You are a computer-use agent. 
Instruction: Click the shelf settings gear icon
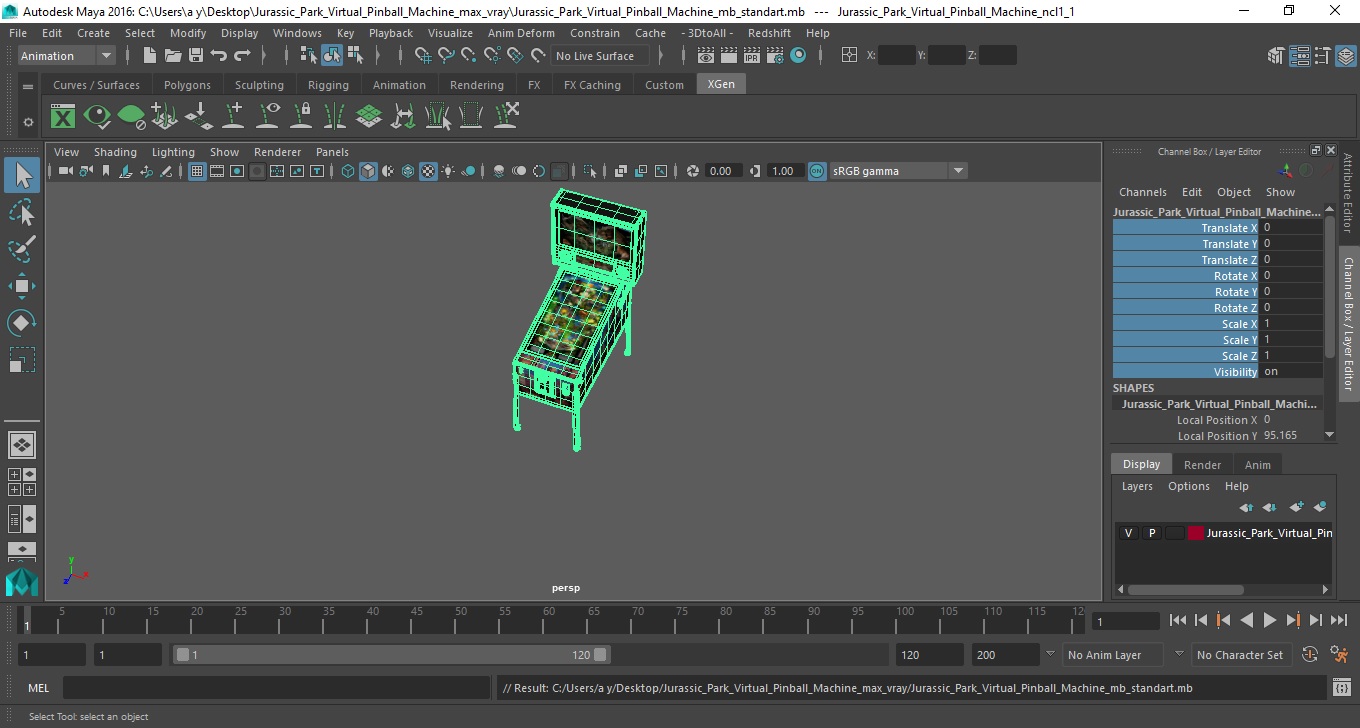[x=28, y=122]
